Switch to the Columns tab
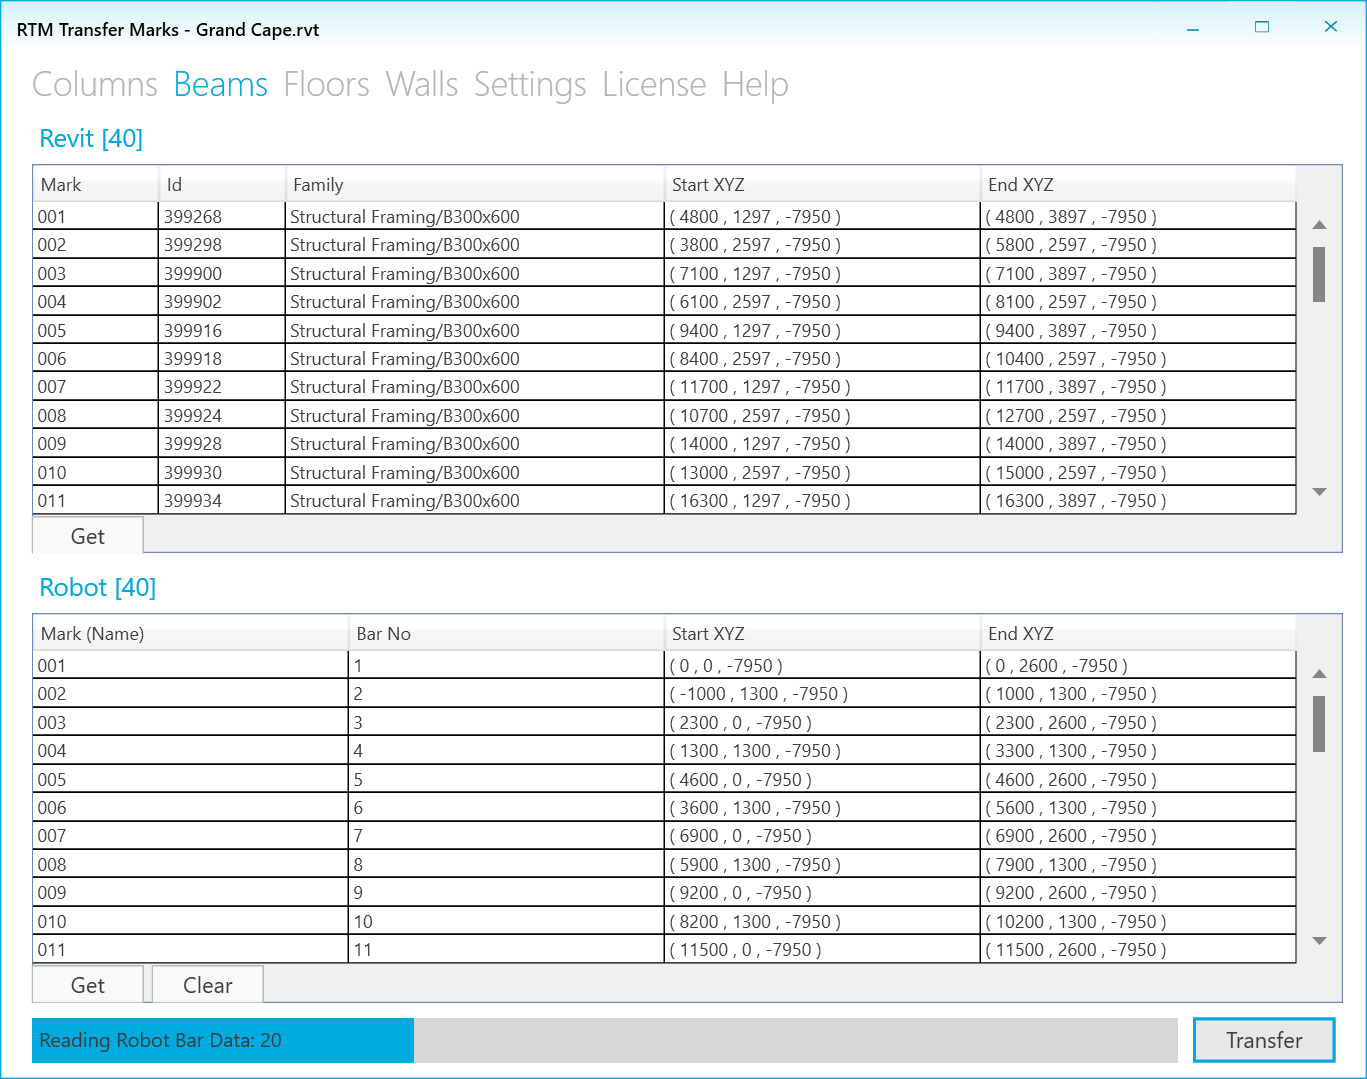The width and height of the screenshot is (1367, 1079). tap(95, 85)
